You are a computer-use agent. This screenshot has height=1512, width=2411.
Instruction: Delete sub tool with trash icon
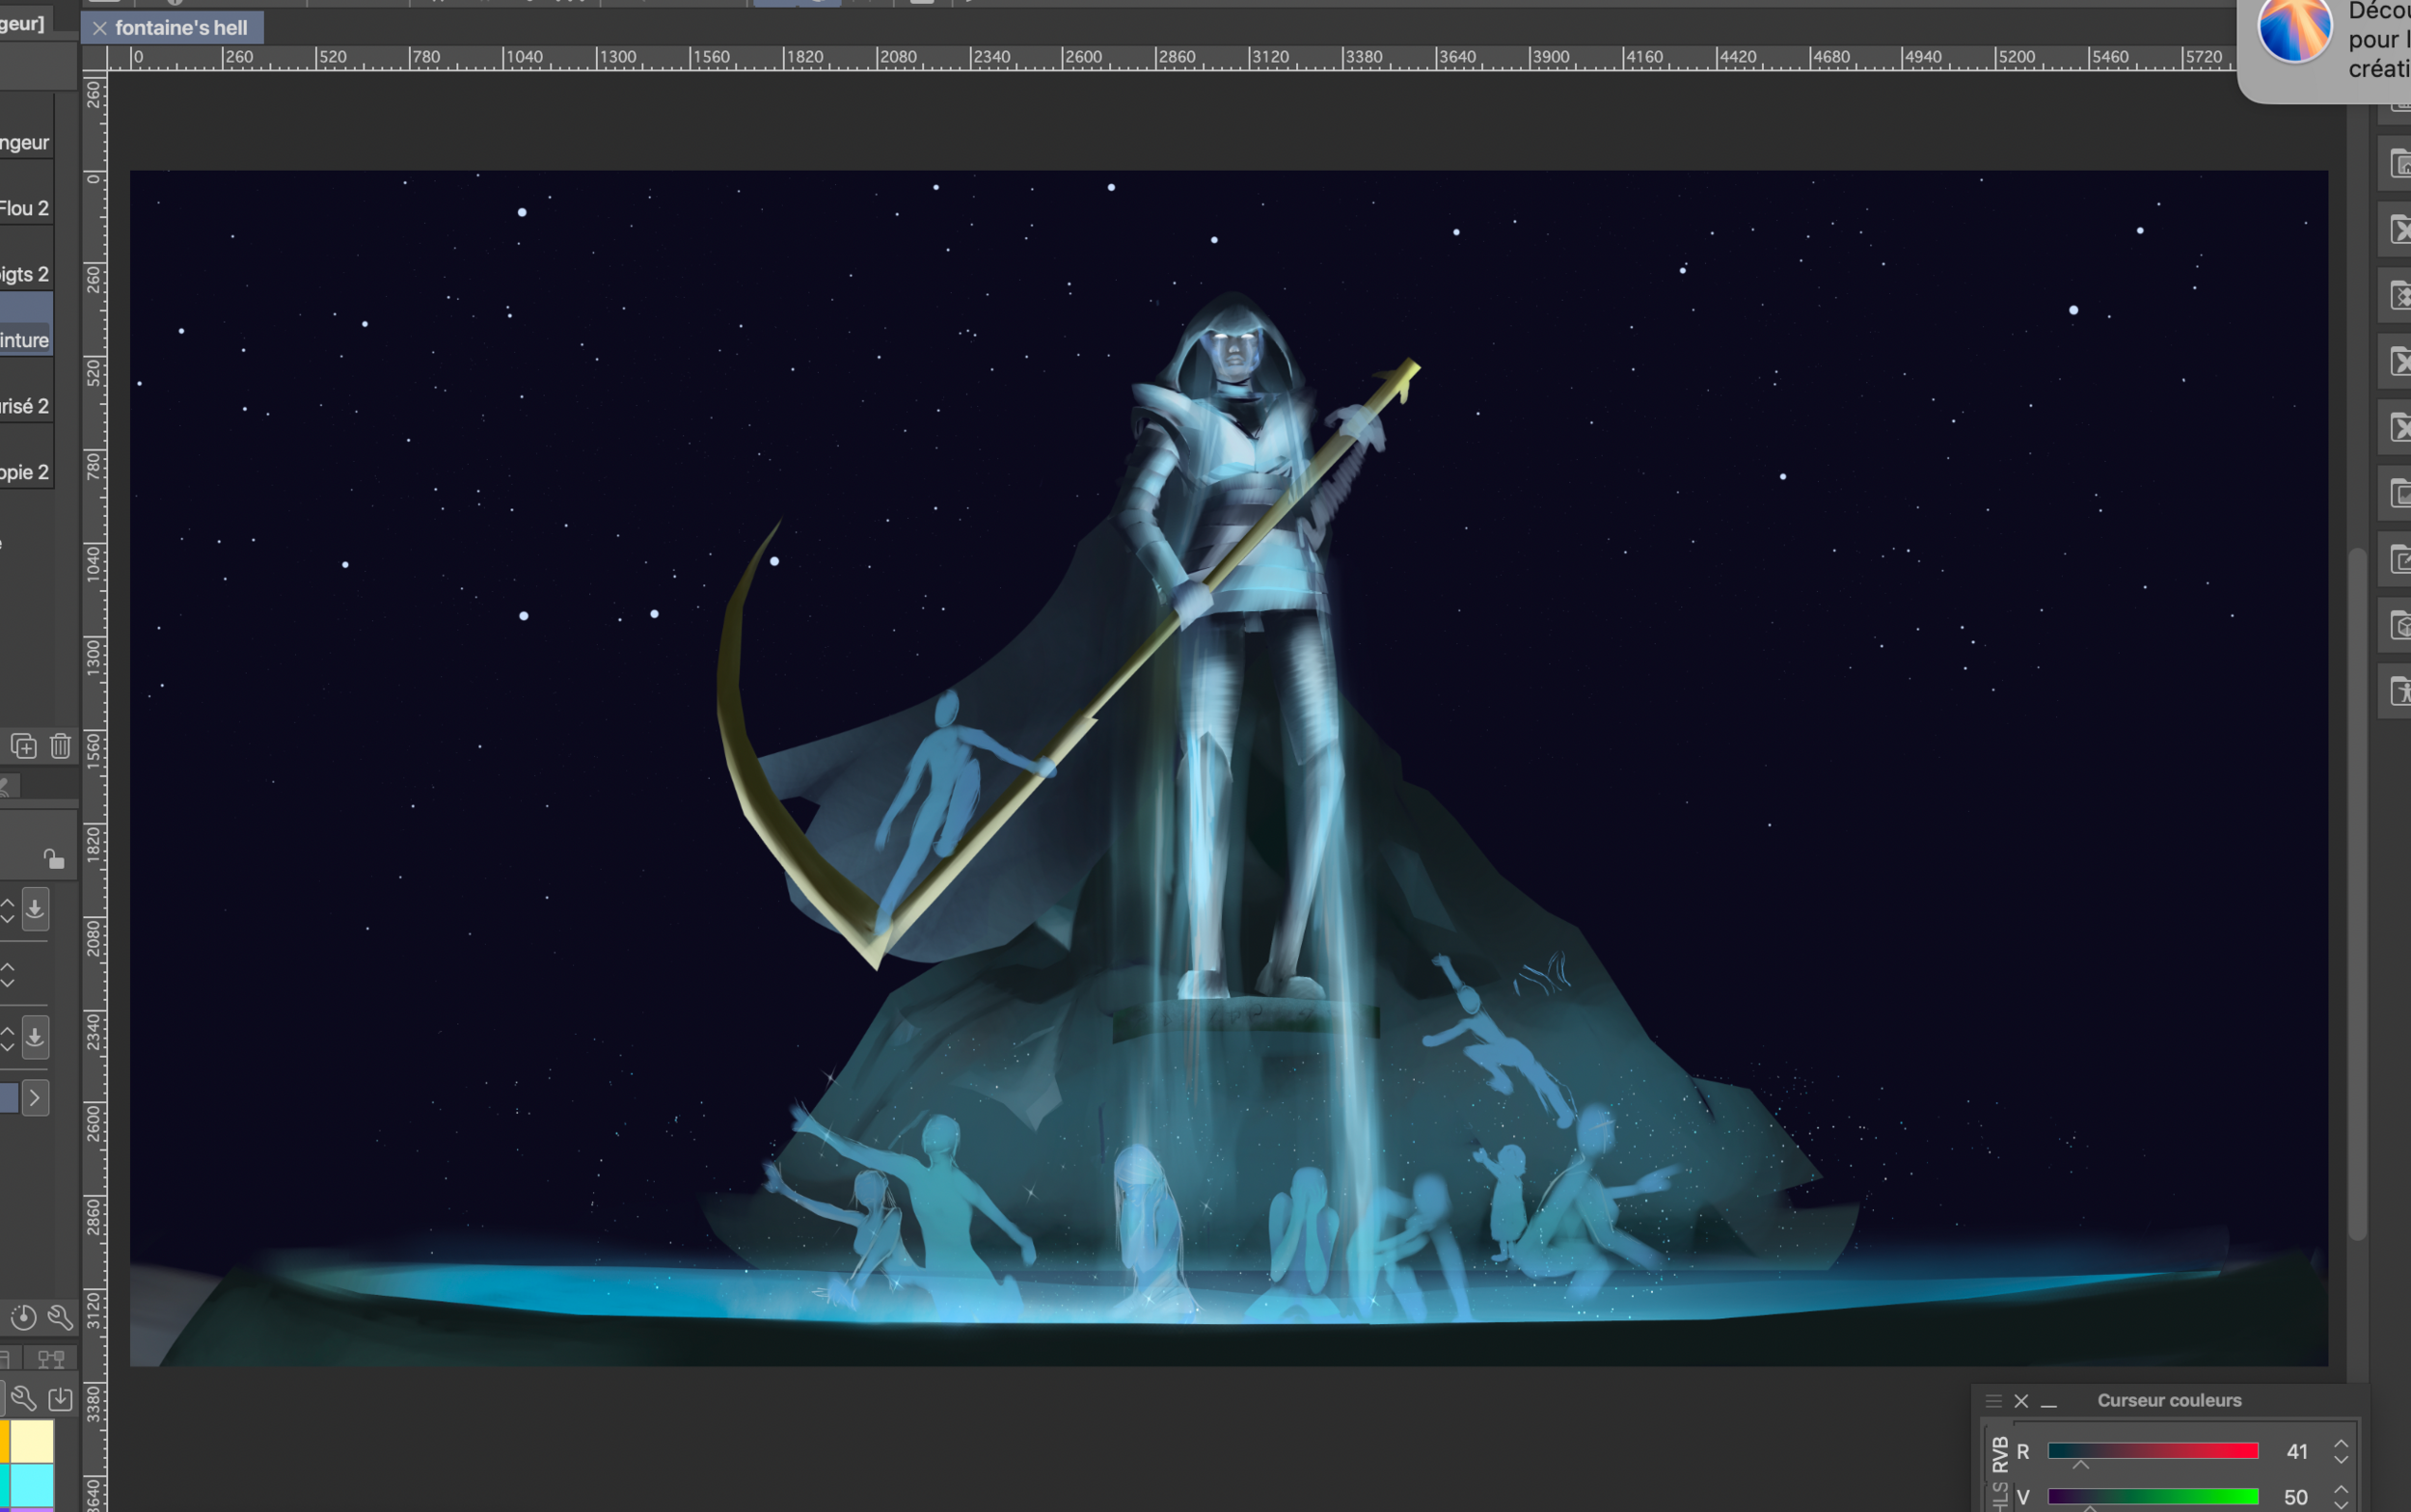[60, 746]
